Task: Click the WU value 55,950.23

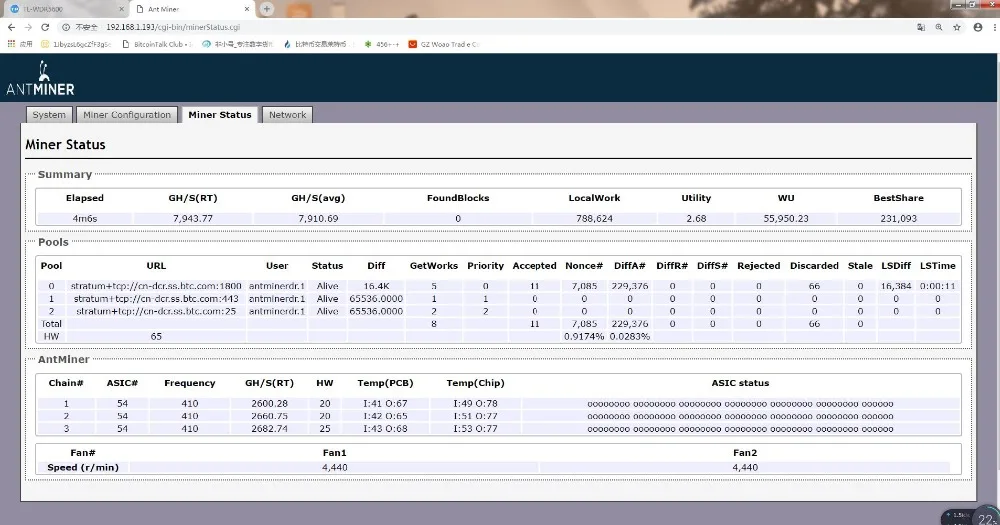Action: click(x=786, y=218)
